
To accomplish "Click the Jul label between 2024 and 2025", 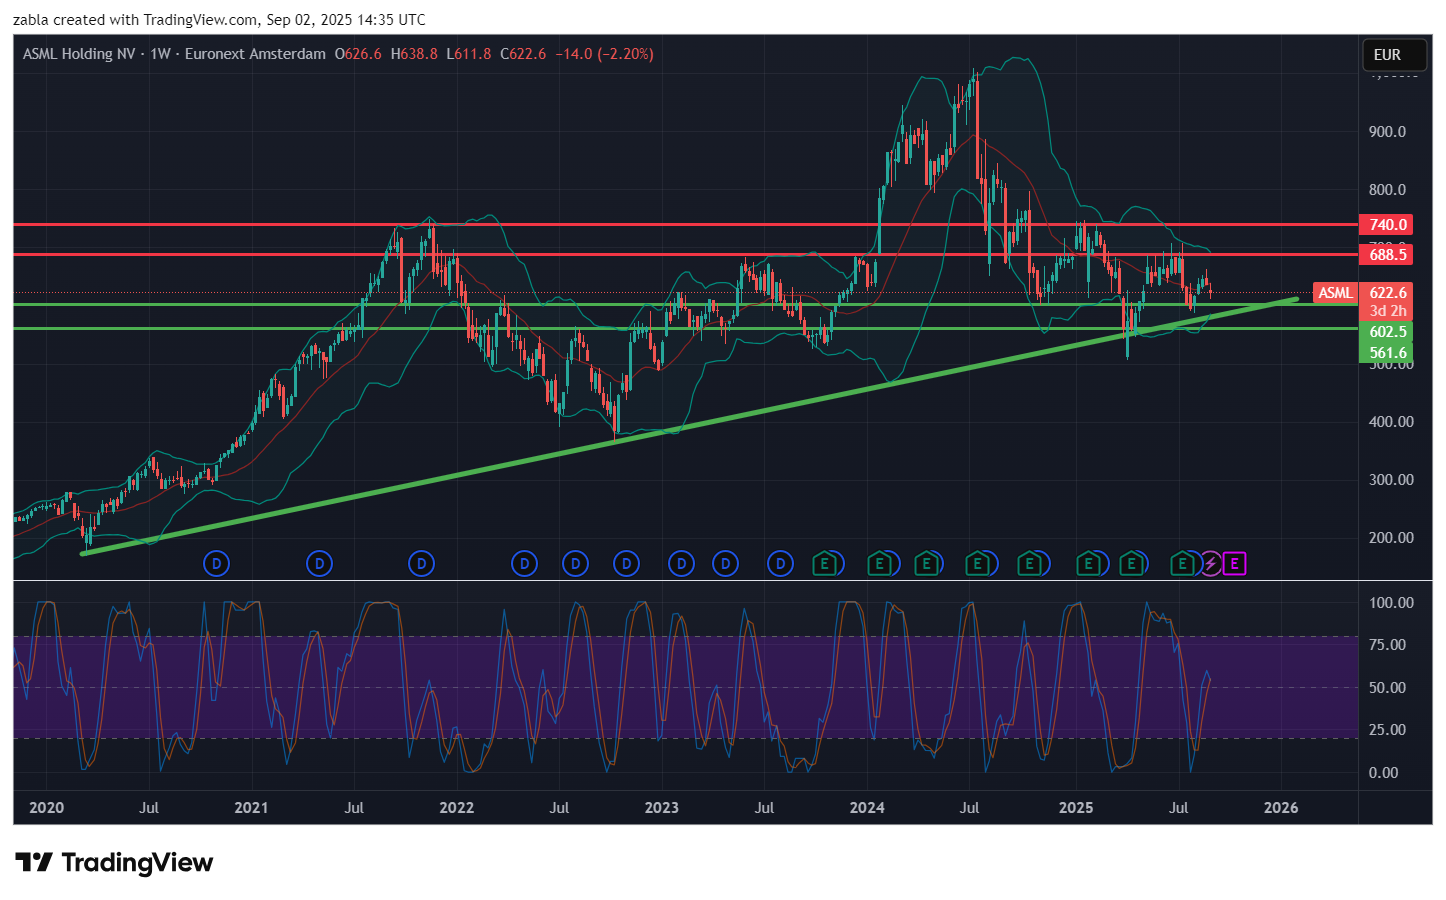I will [969, 808].
